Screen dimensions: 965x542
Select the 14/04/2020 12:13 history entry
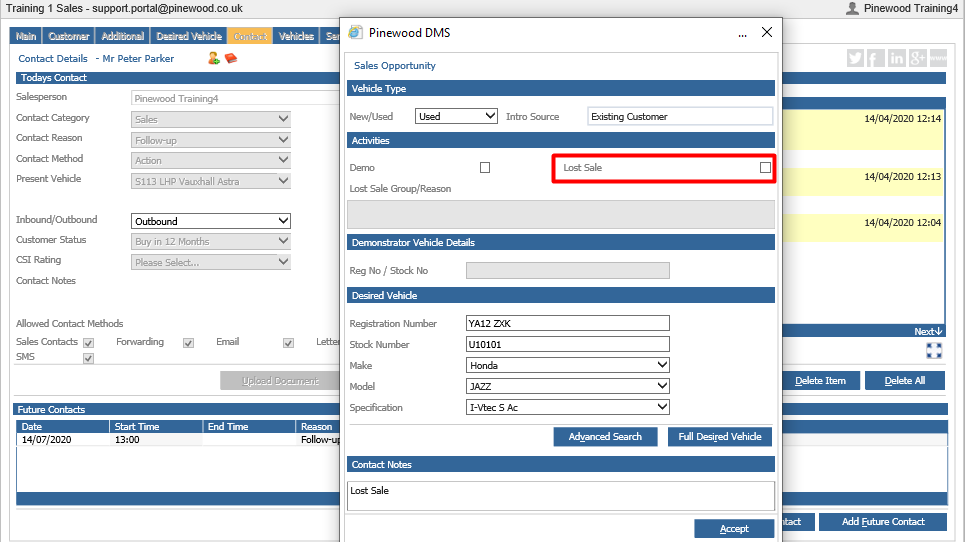[863, 182]
